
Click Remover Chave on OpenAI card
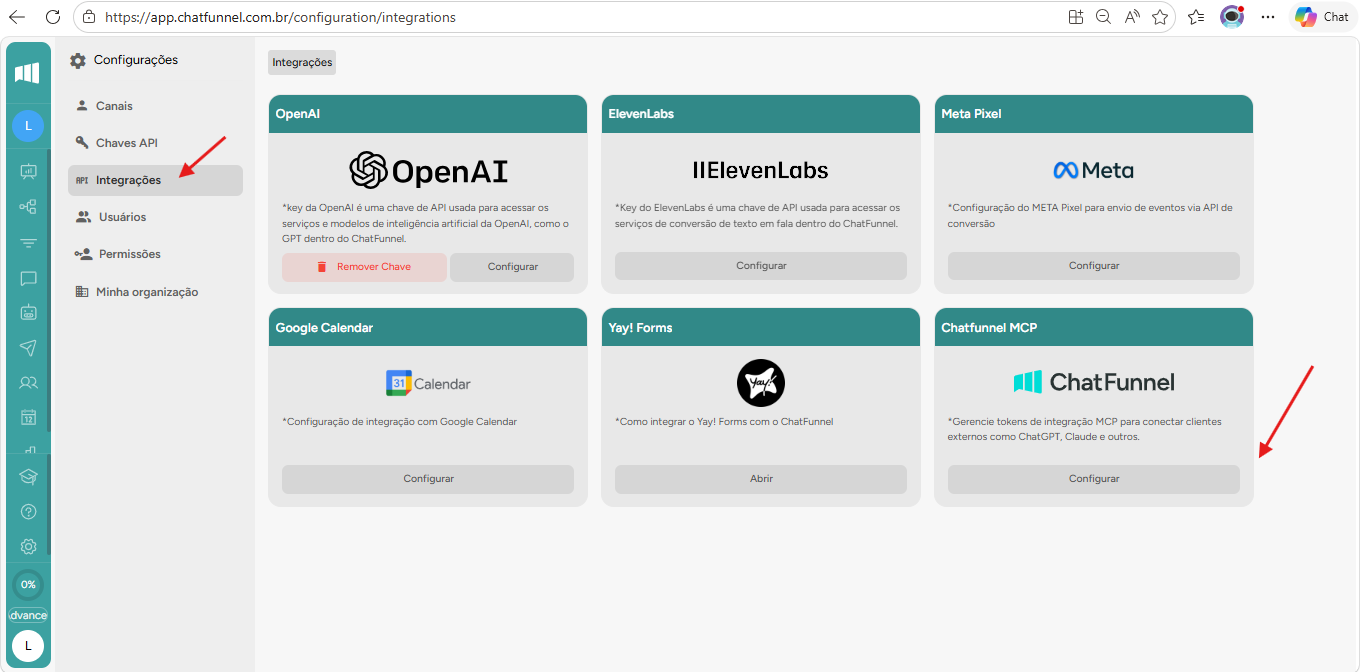pyautogui.click(x=364, y=267)
